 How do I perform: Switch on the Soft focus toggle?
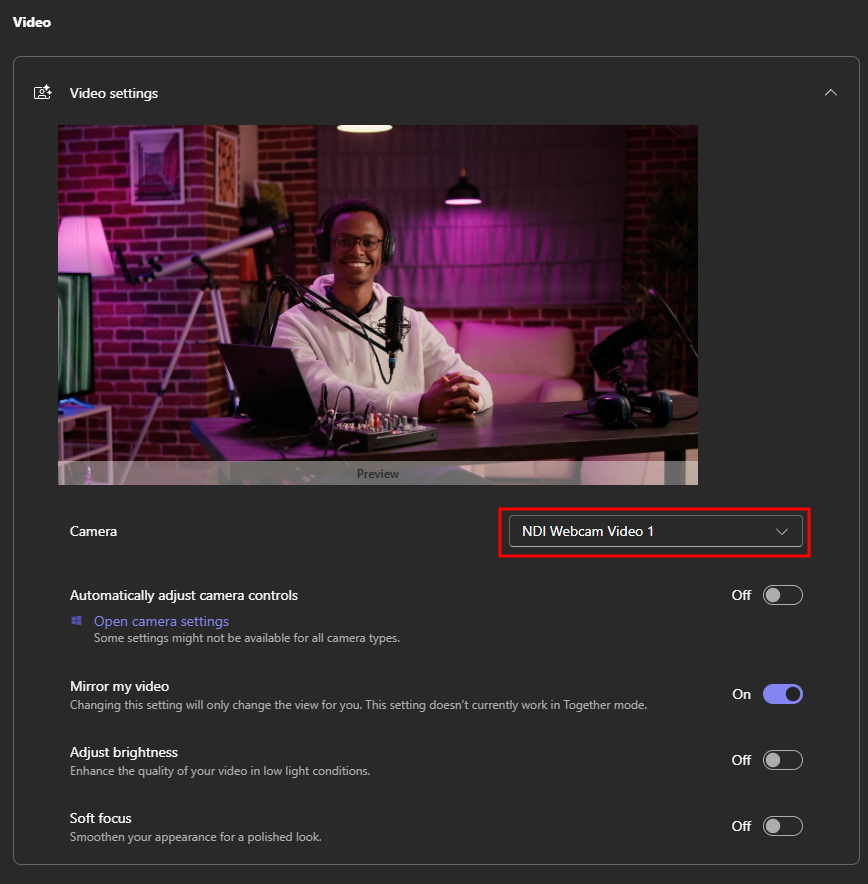point(782,826)
